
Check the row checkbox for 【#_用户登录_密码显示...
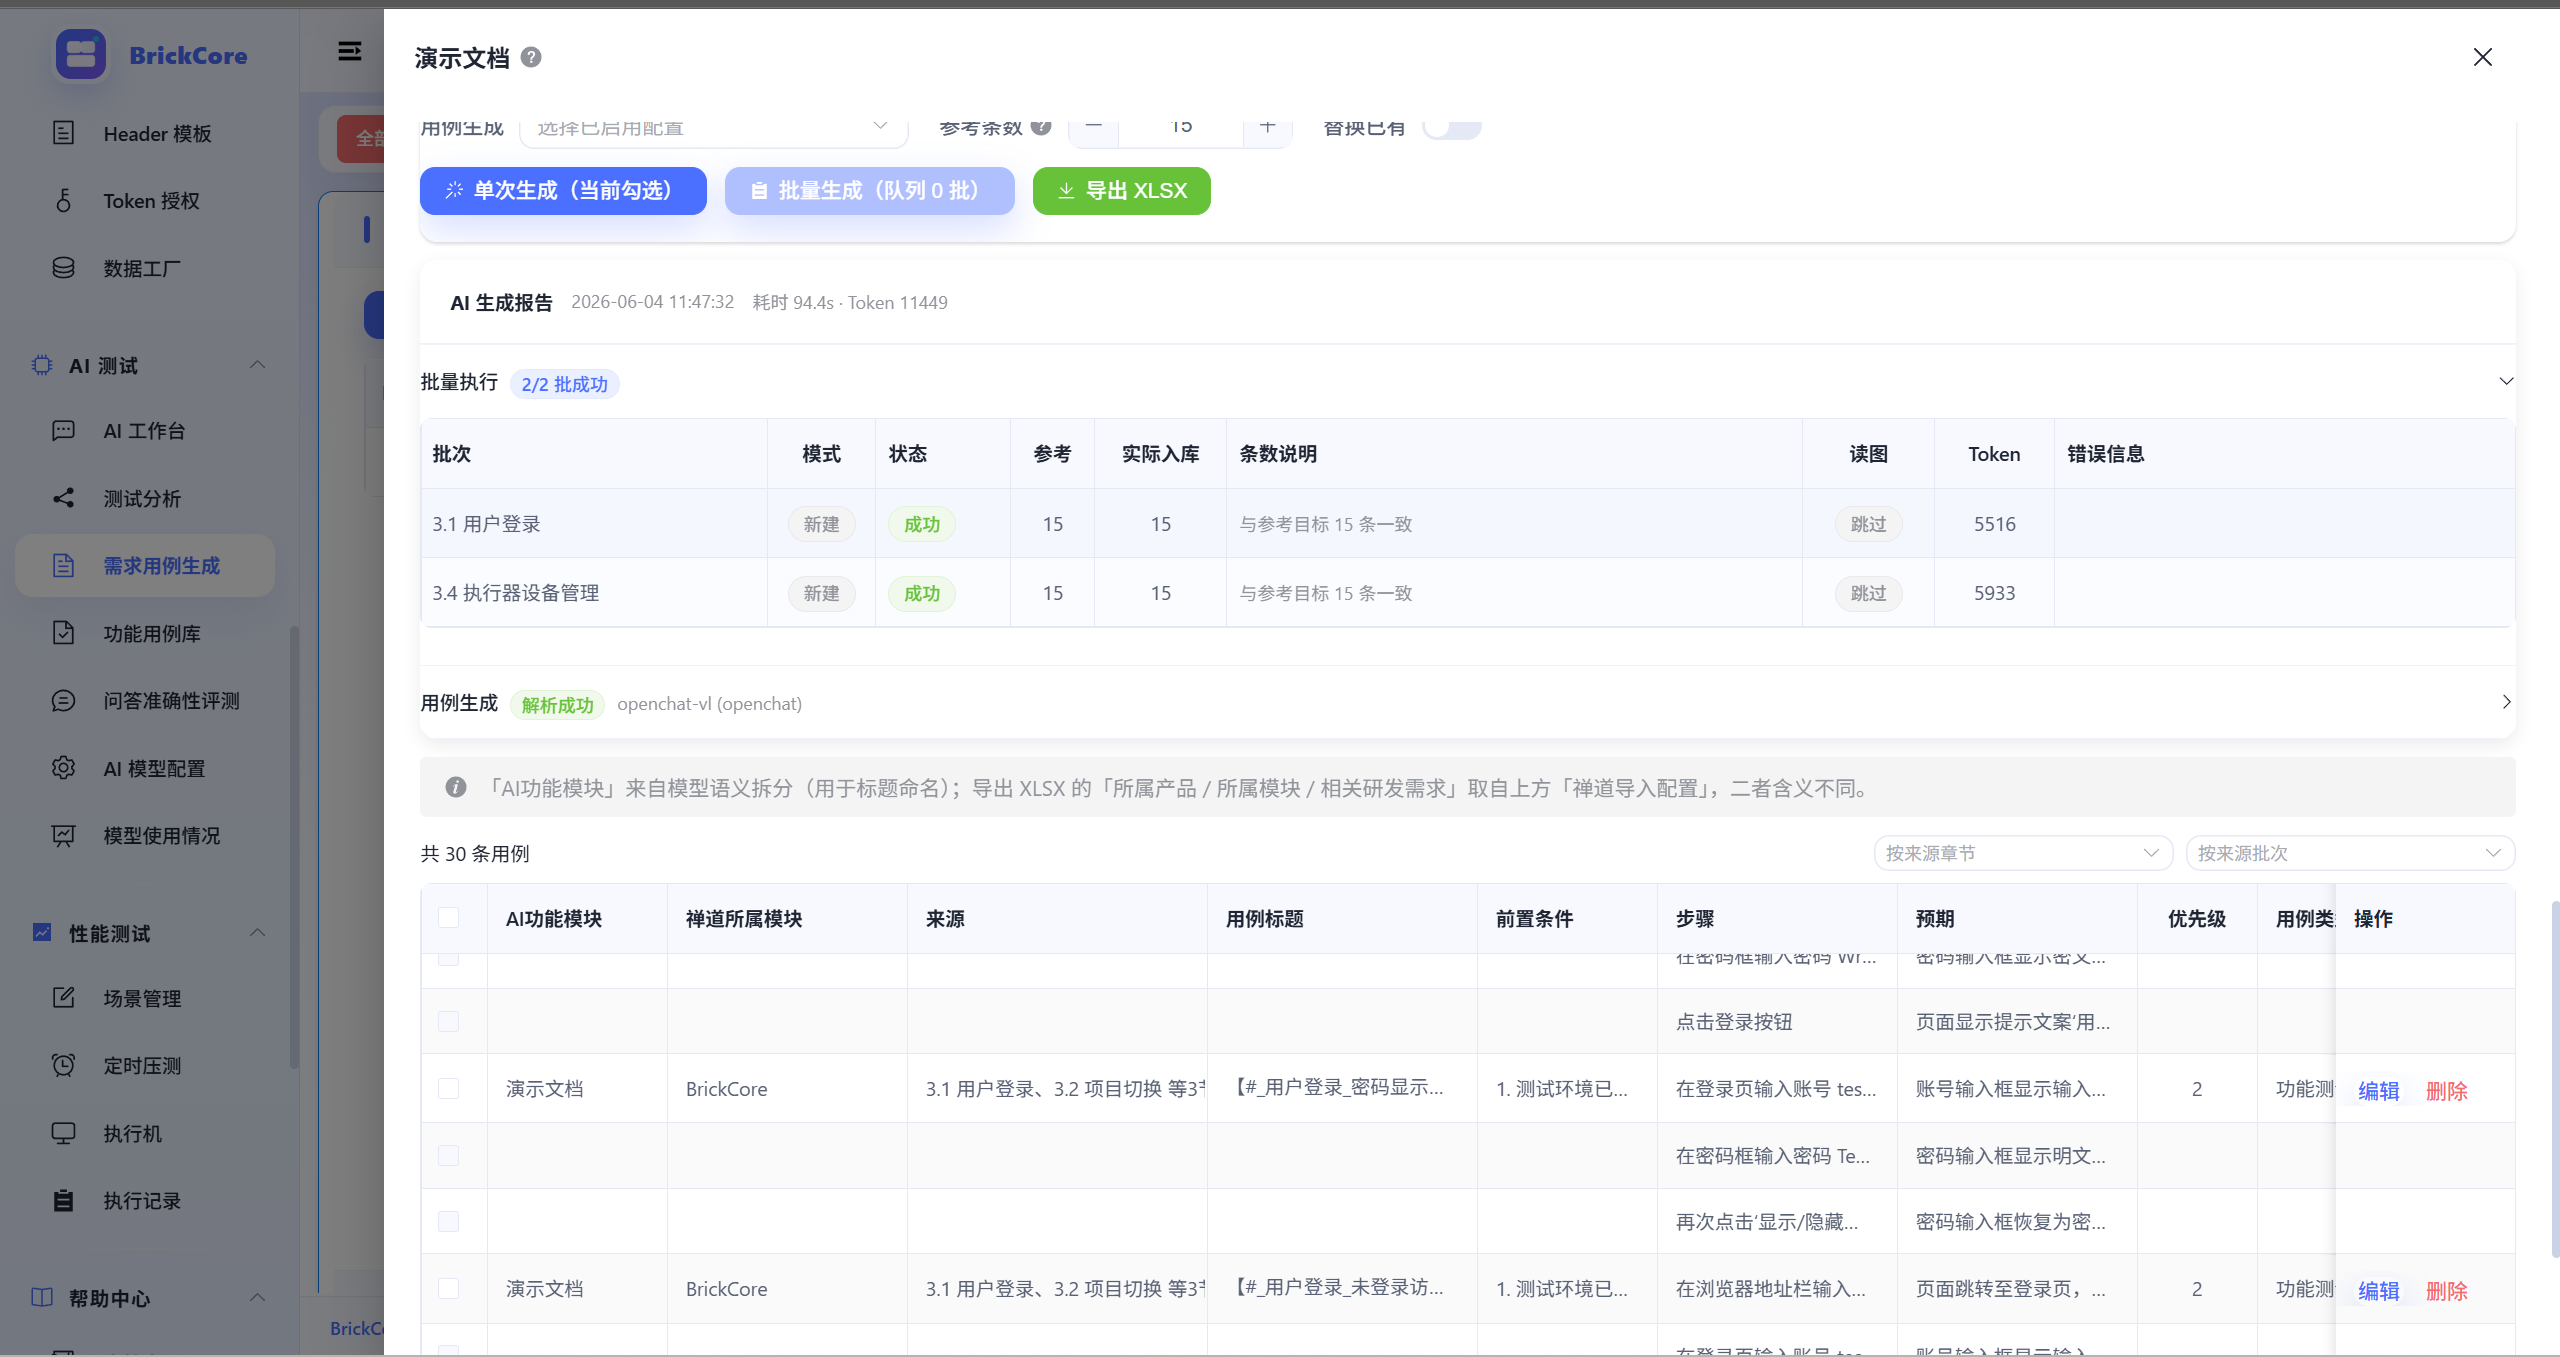pos(448,1088)
